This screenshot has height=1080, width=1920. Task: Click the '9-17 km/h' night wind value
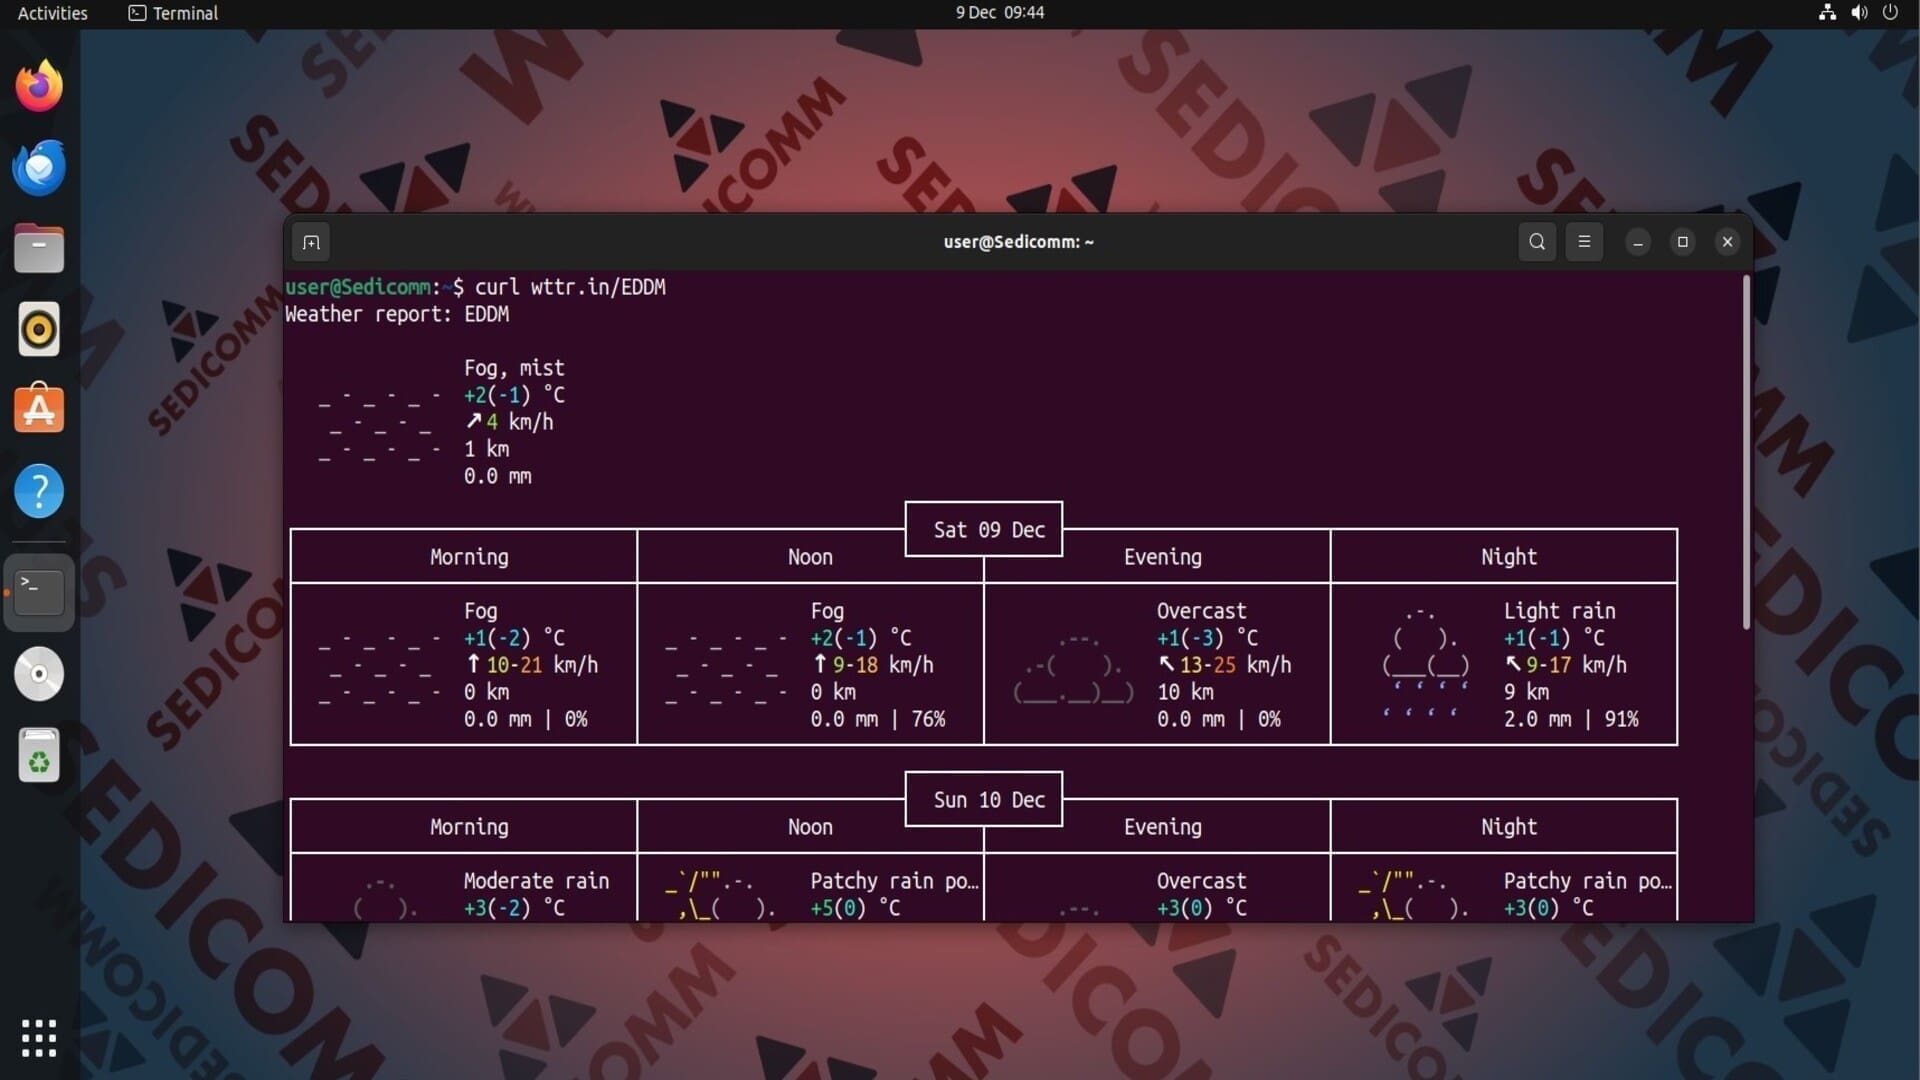pos(1576,665)
